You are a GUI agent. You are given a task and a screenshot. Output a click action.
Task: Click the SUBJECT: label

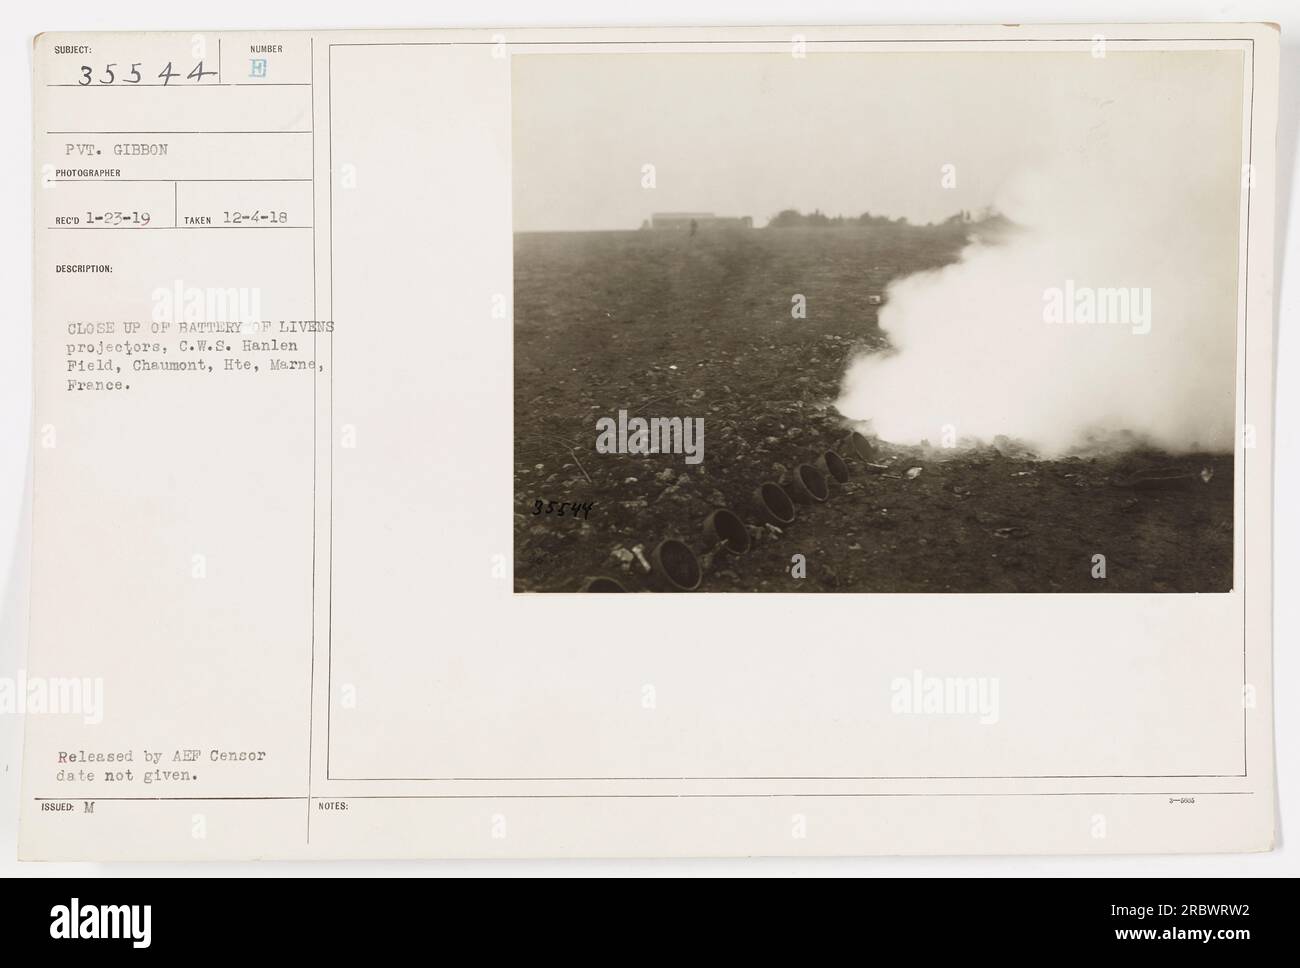[72, 49]
